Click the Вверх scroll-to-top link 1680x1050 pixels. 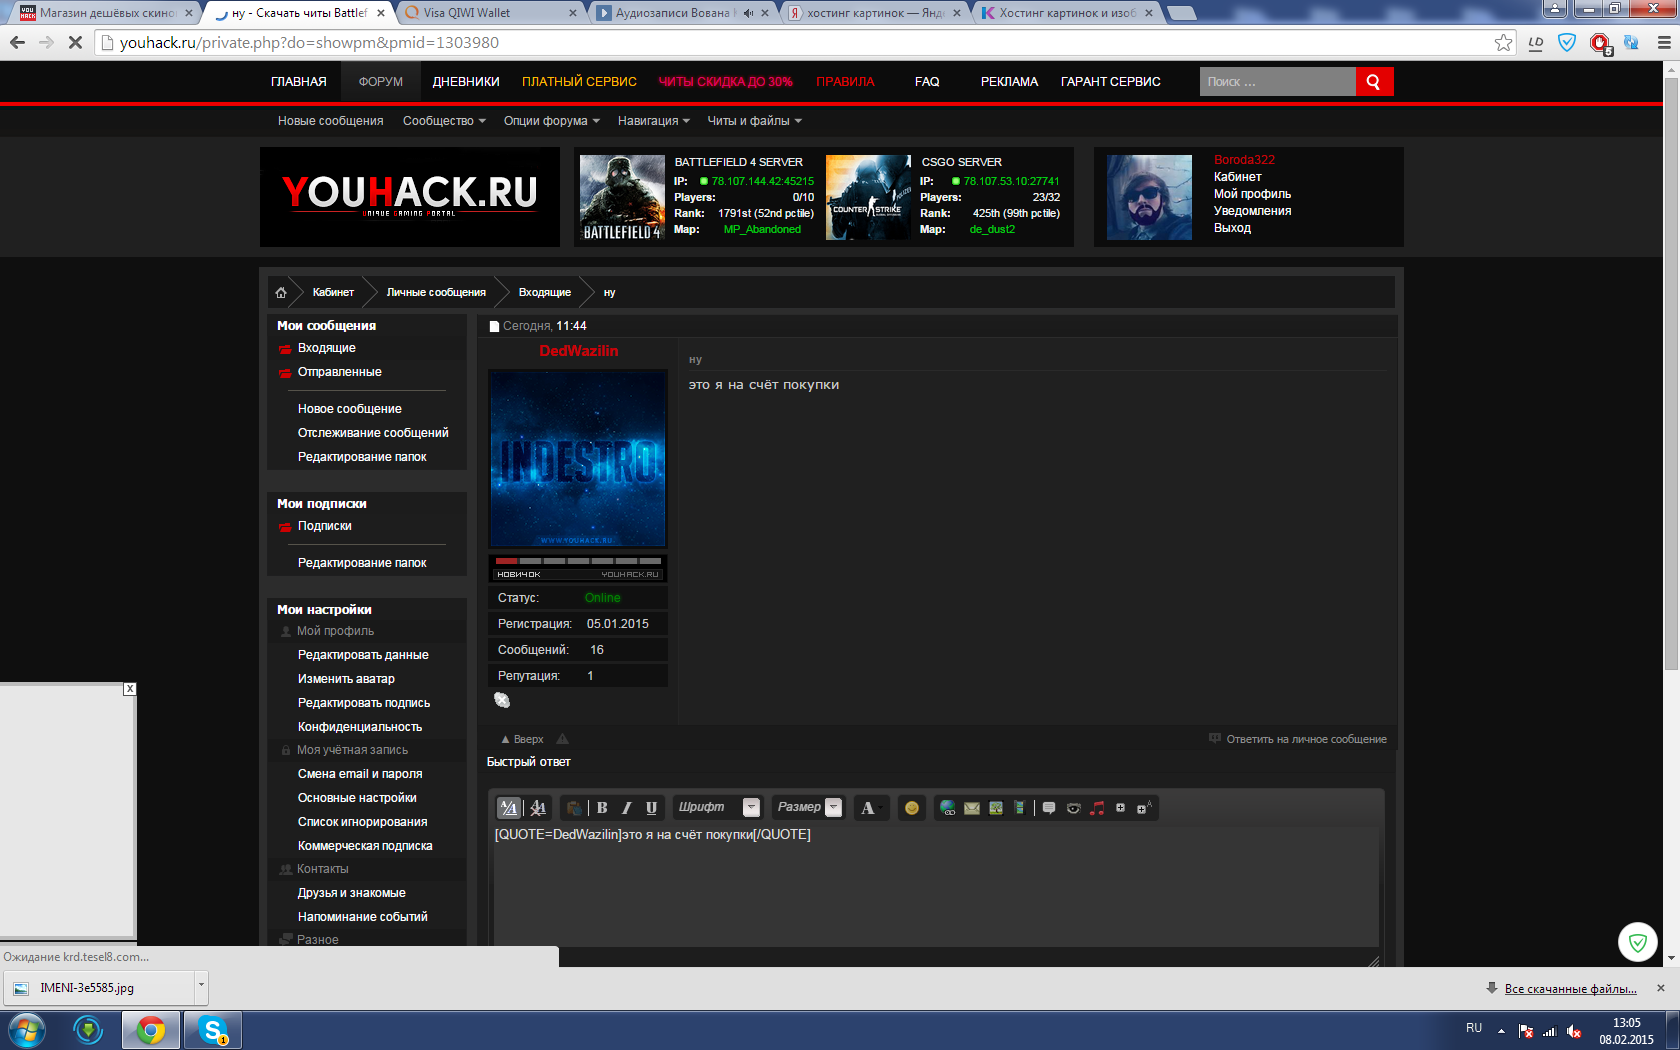[522, 740]
